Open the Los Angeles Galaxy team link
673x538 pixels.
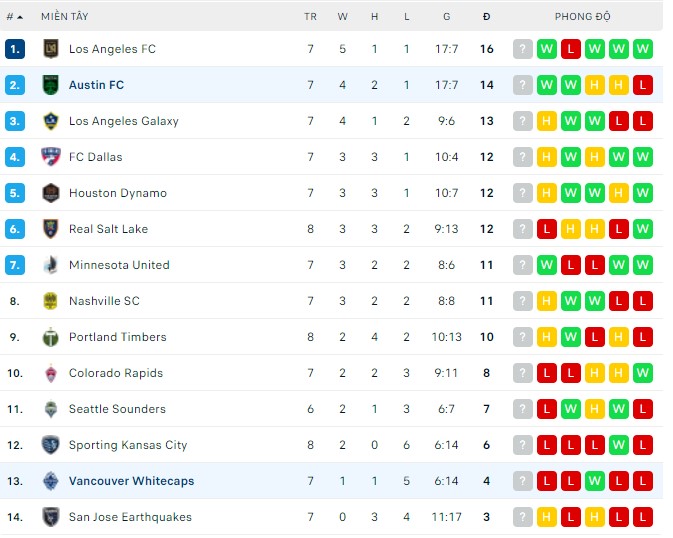124,121
